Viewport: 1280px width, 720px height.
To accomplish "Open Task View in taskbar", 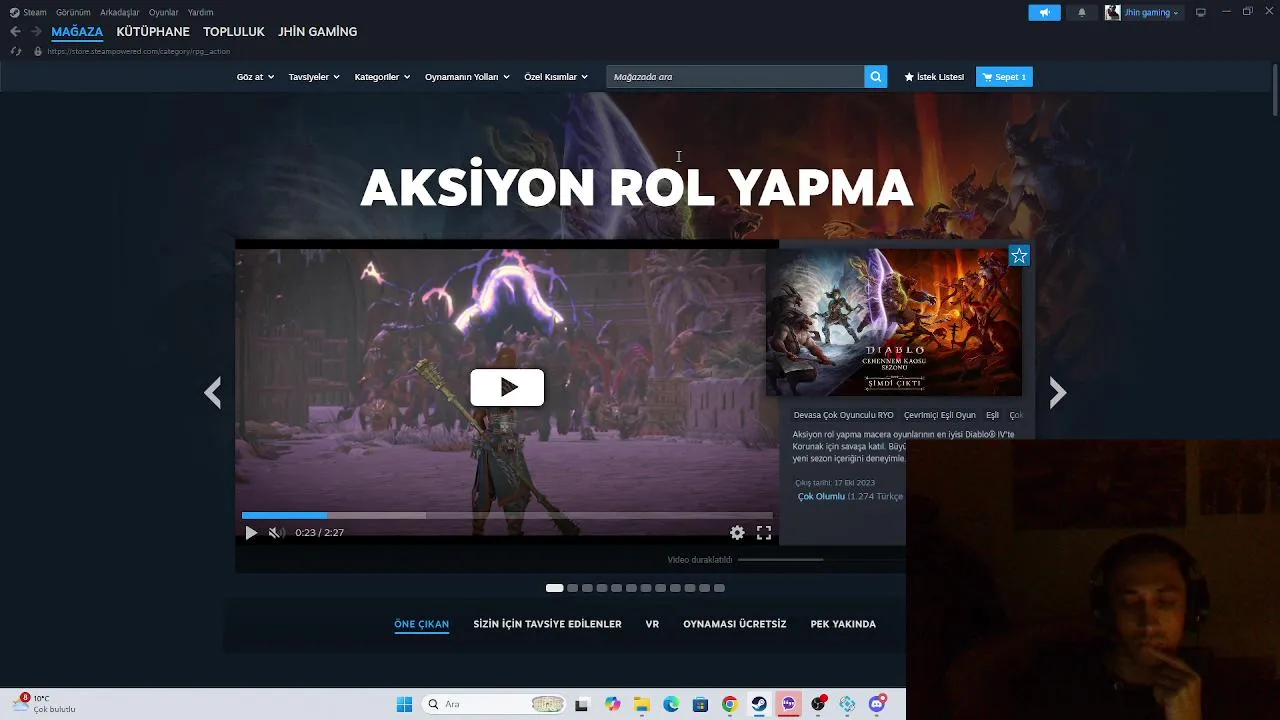I will (582, 704).
